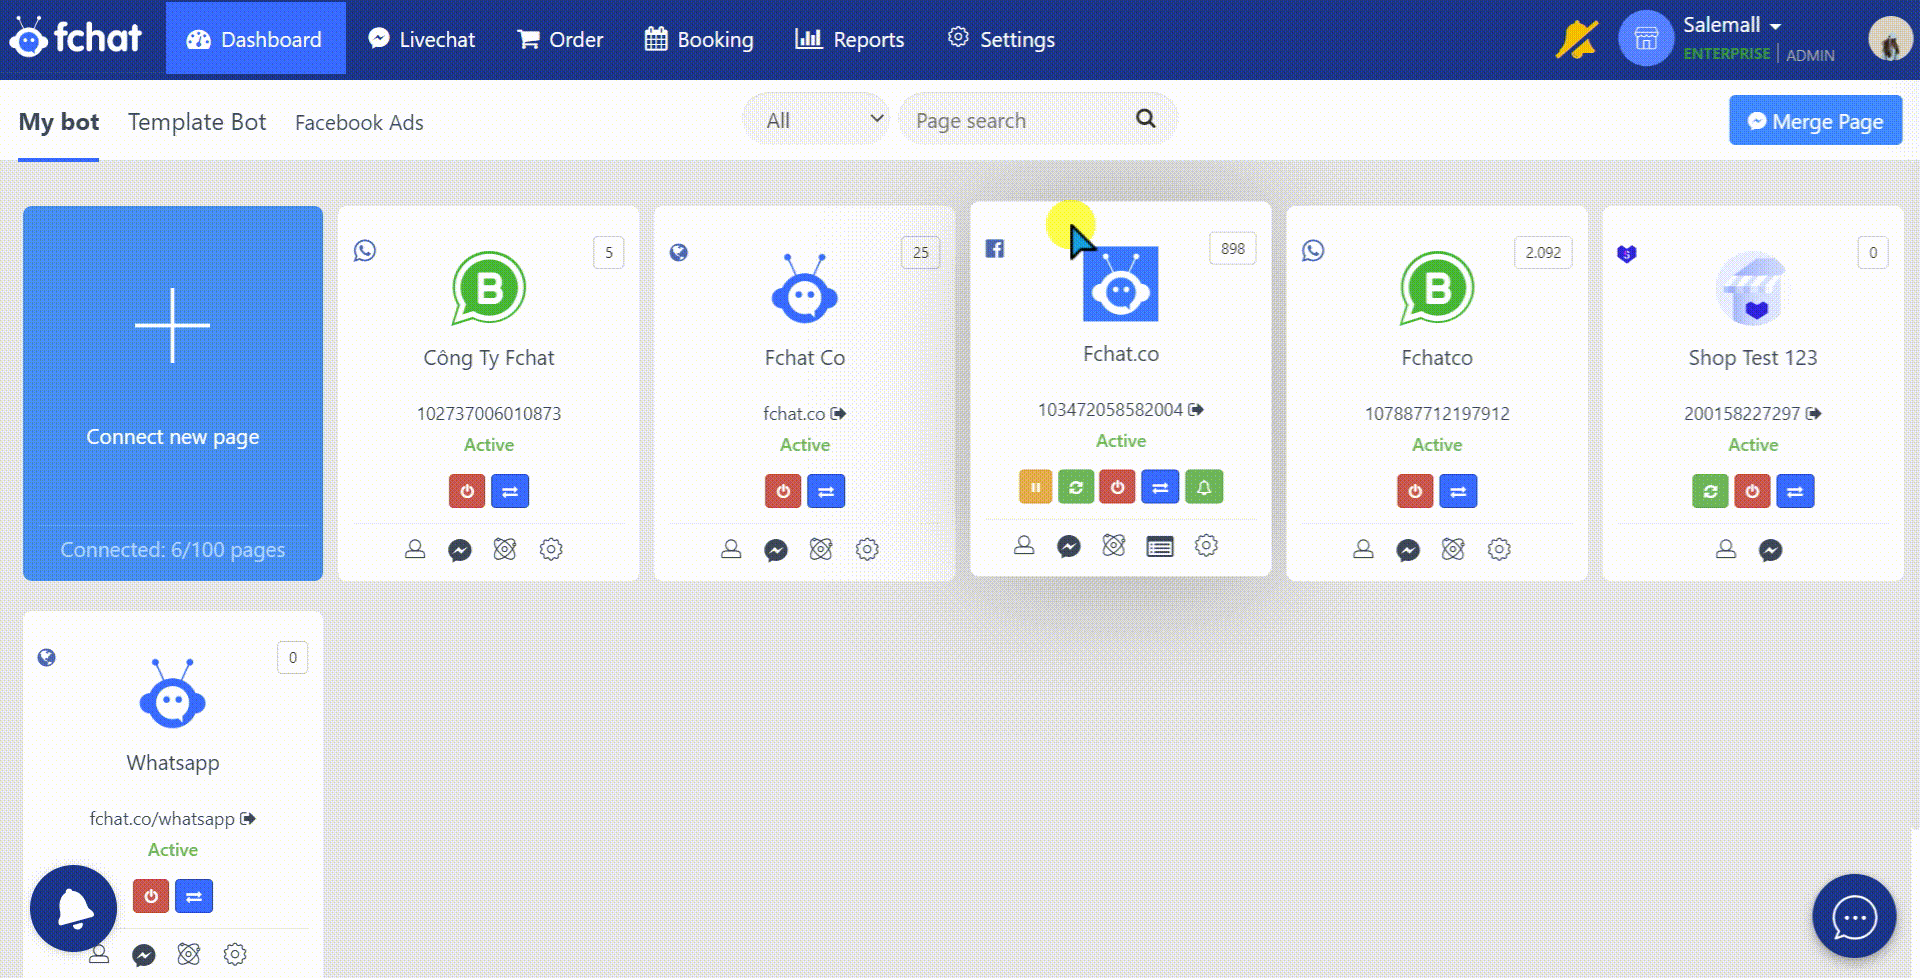Open the gear settings on Công Ty Fchat card
This screenshot has height=978, width=1920.
(x=551, y=549)
